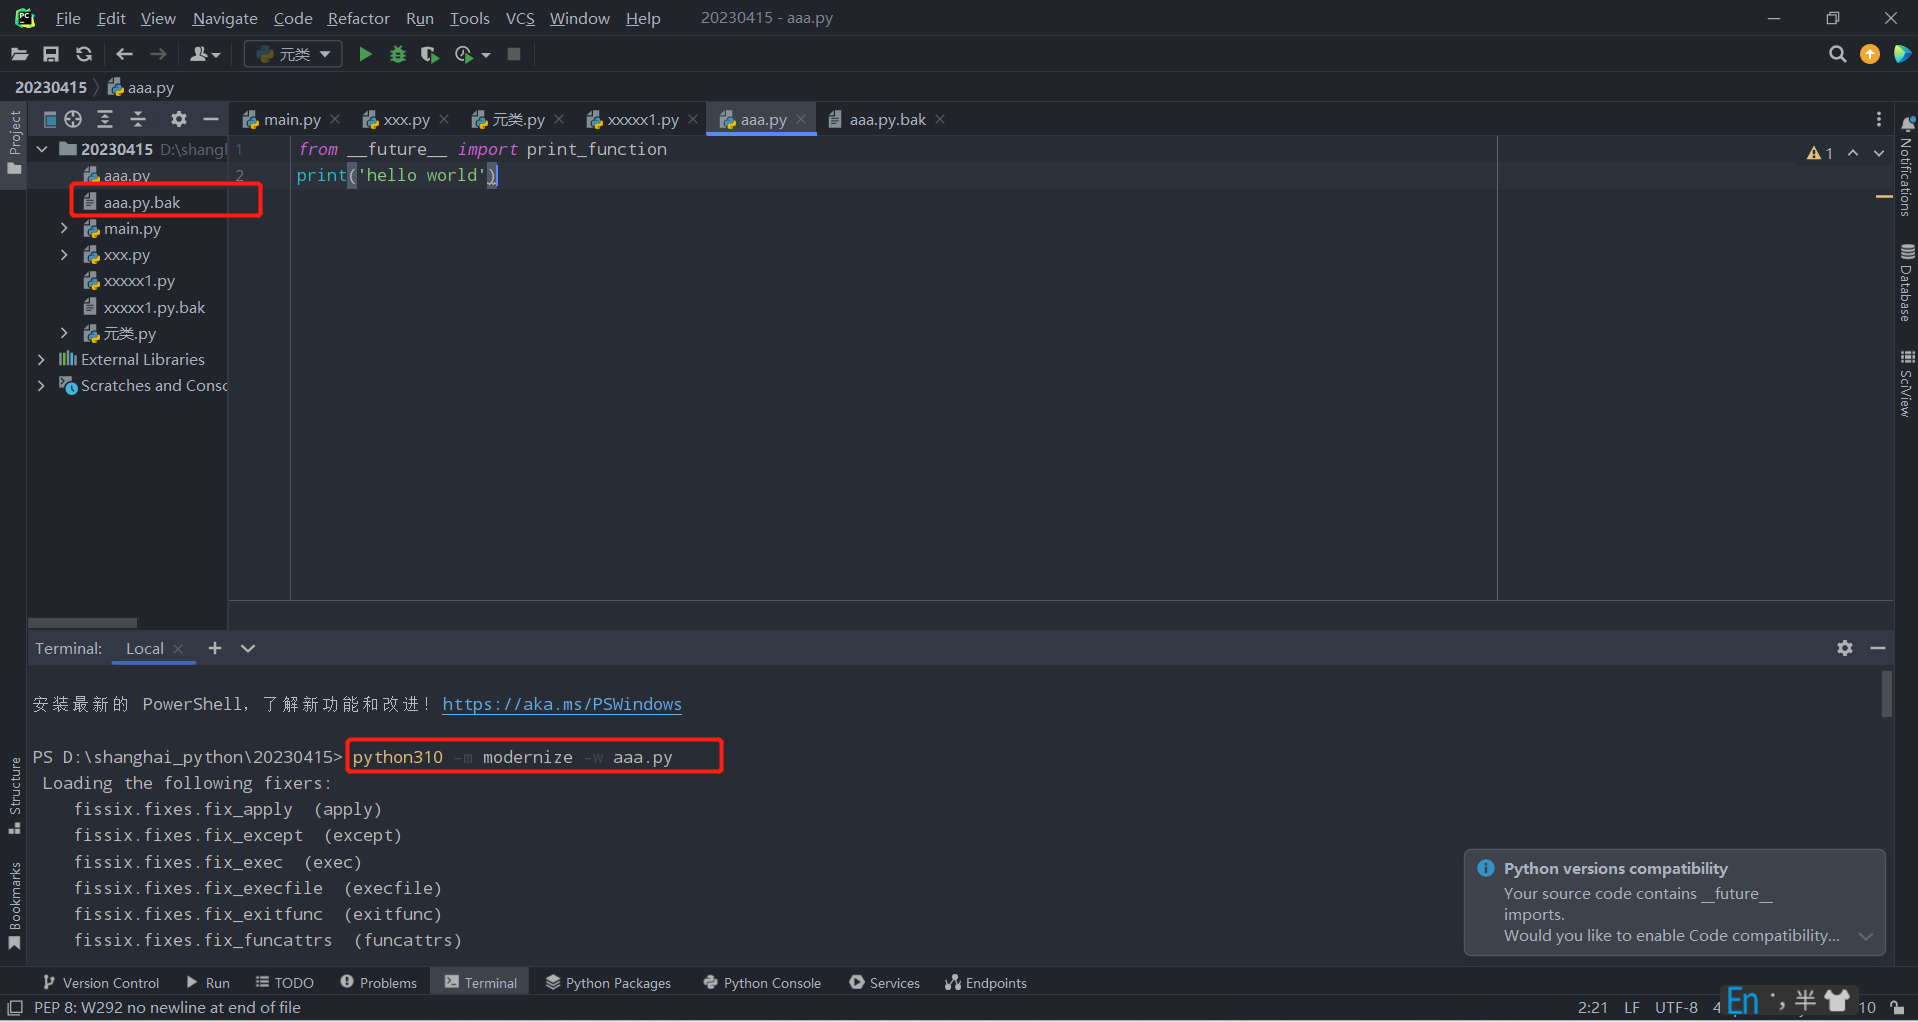Open the Python Console tool window
Viewport: 1918px width, 1022px height.
763,983
